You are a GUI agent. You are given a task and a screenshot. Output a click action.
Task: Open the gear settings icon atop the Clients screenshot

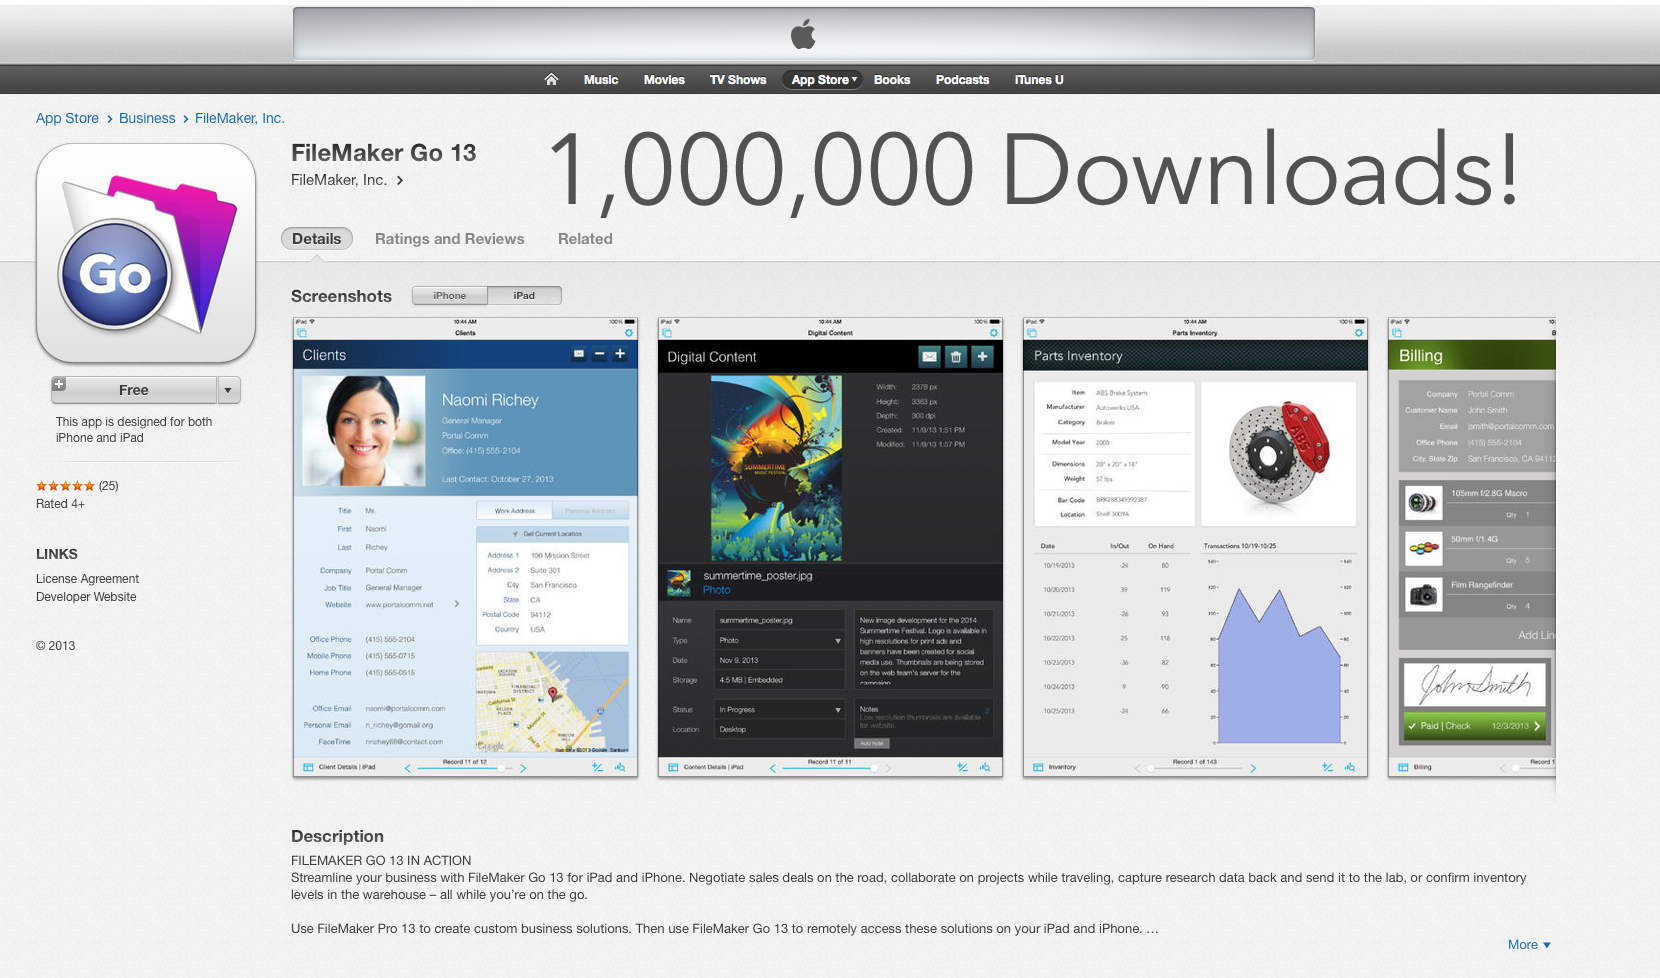coord(628,332)
